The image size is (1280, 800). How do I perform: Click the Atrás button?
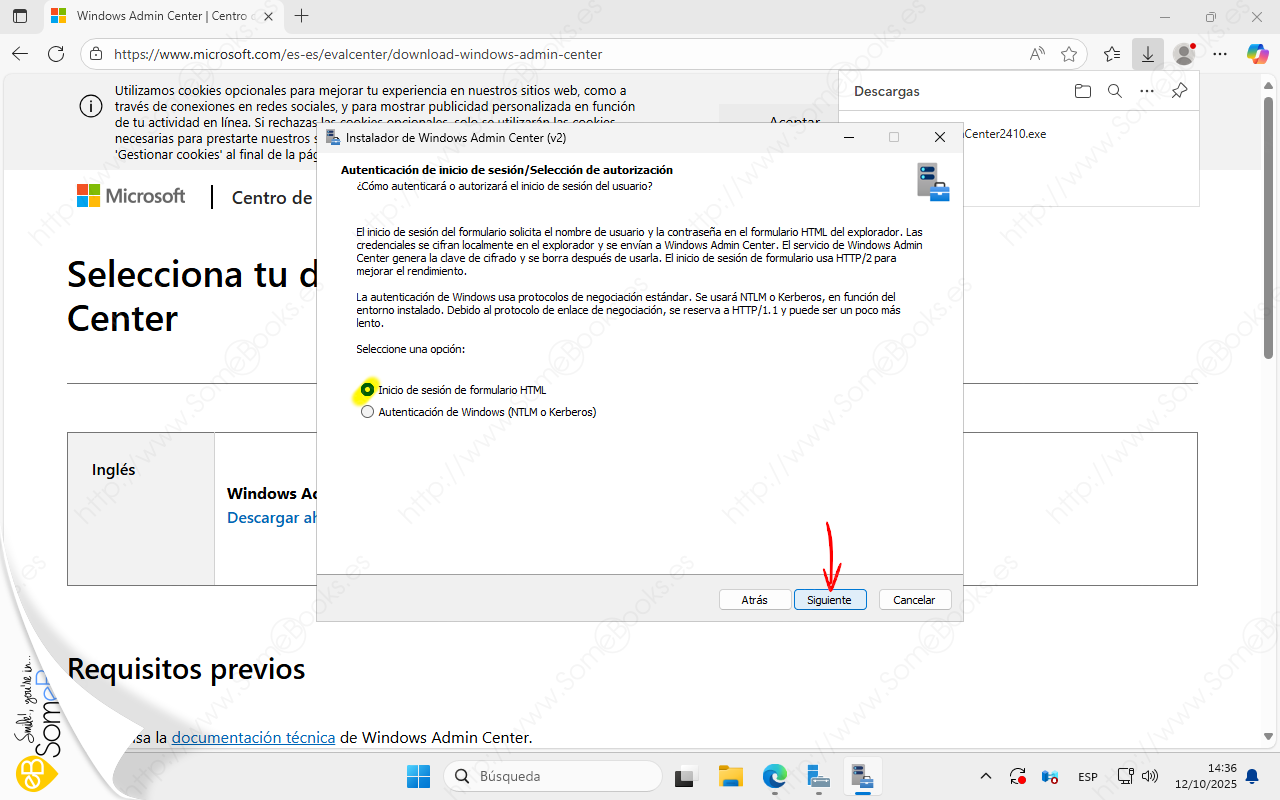(x=754, y=600)
